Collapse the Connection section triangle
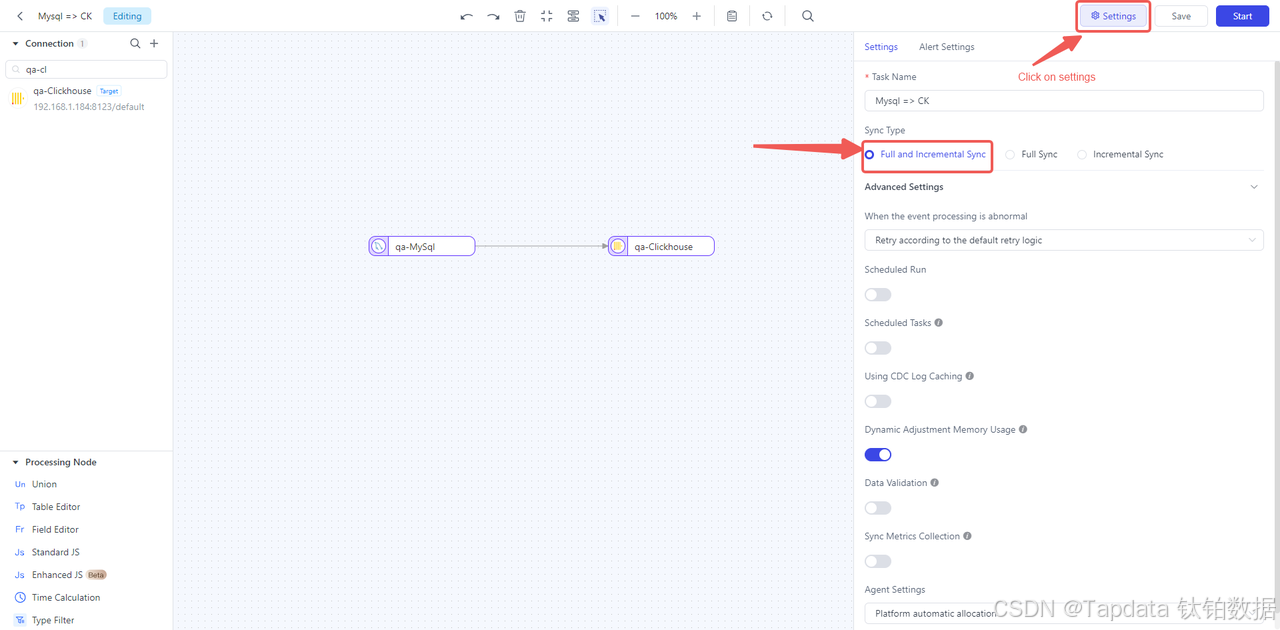This screenshot has width=1280, height=630. pos(16,44)
